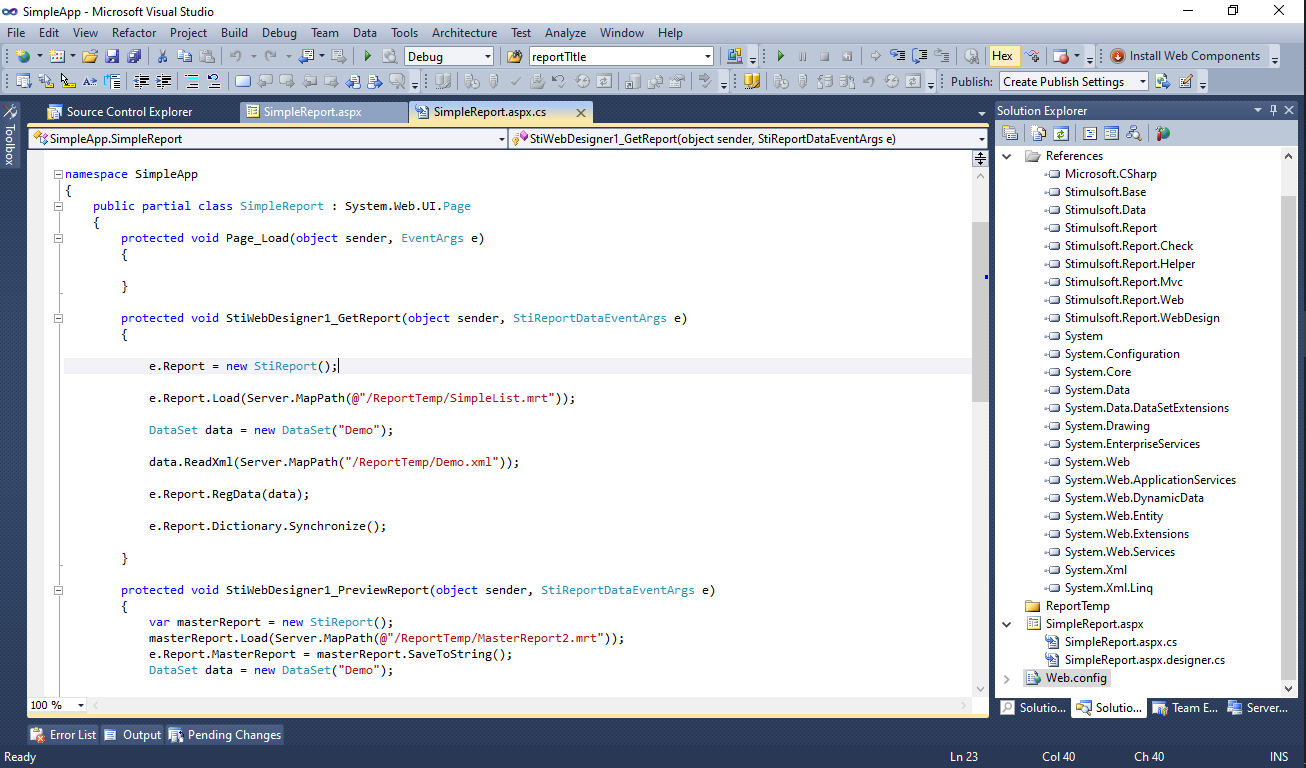1306x768 pixels.
Task: Select Stimulsoft.Report.WebDesign reference
Action: (x=1142, y=318)
